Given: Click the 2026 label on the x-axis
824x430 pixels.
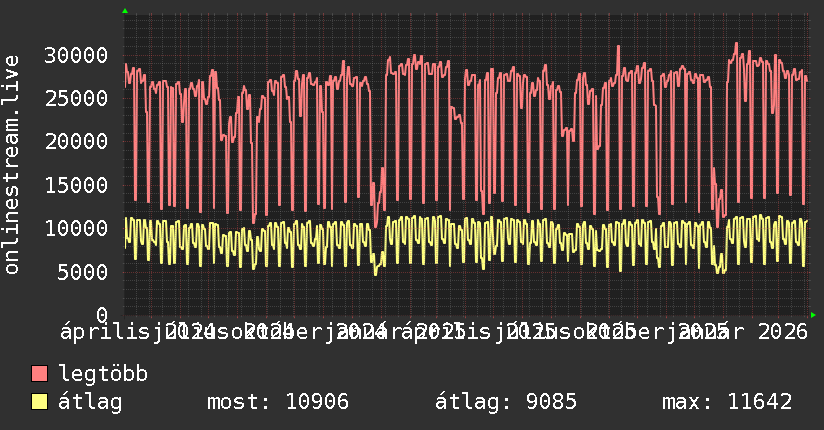Looking at the screenshot, I should [x=784, y=331].
